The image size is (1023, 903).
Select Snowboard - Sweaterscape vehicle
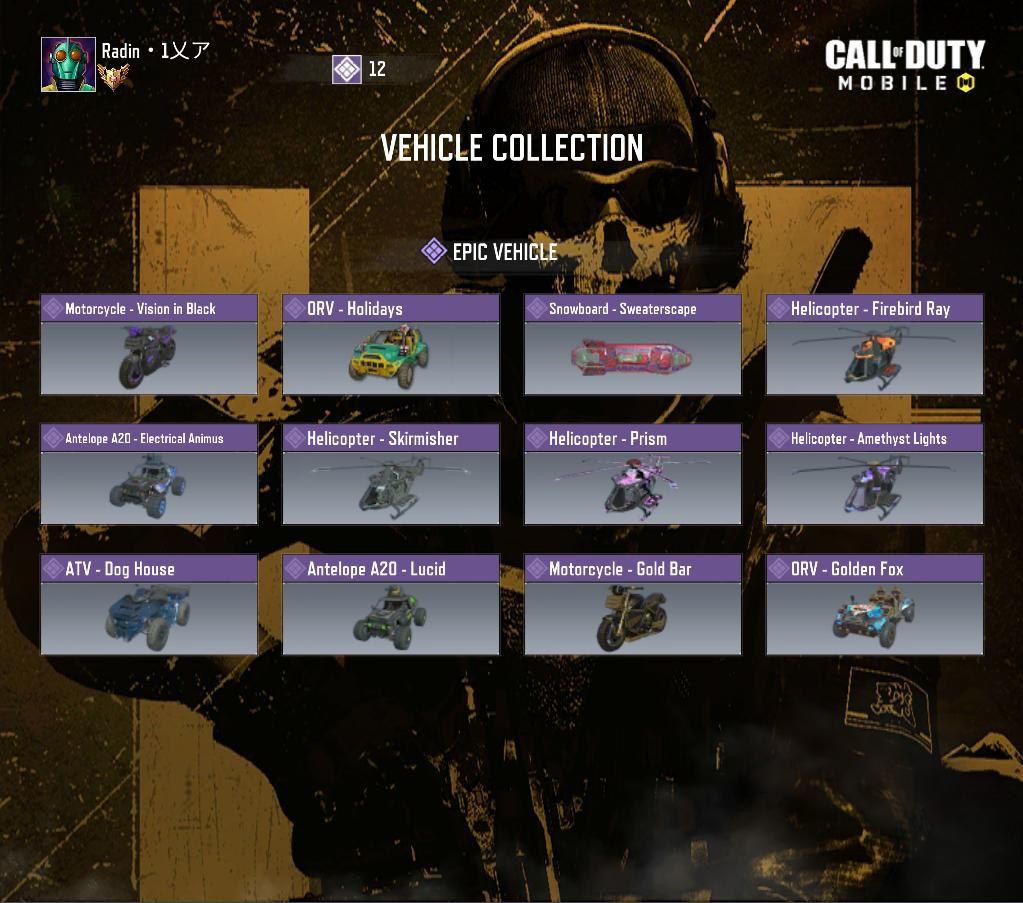pos(633,344)
